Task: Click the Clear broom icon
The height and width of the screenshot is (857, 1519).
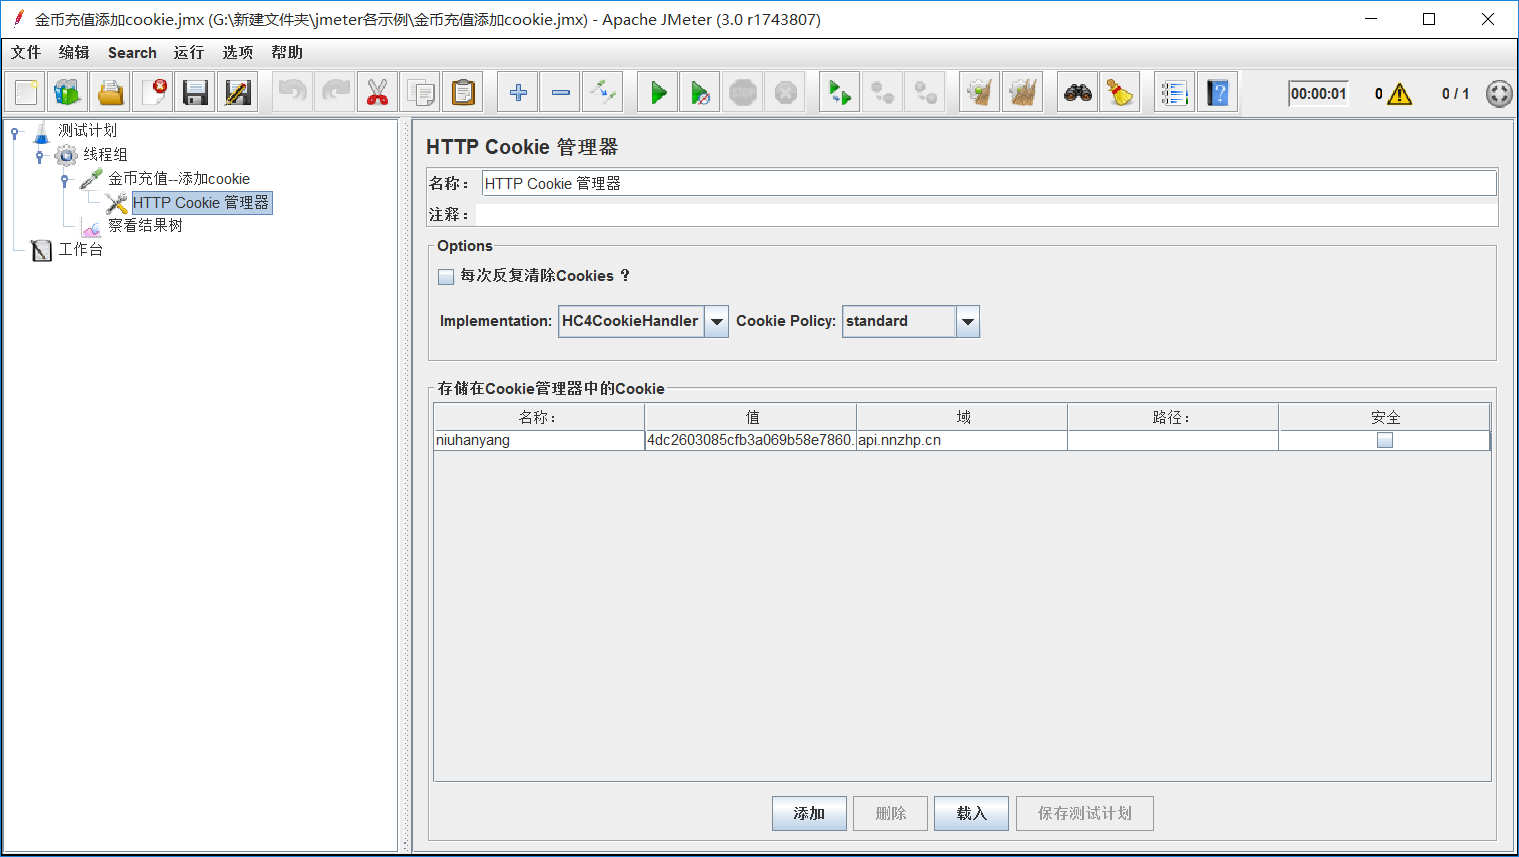Action: point(980,93)
